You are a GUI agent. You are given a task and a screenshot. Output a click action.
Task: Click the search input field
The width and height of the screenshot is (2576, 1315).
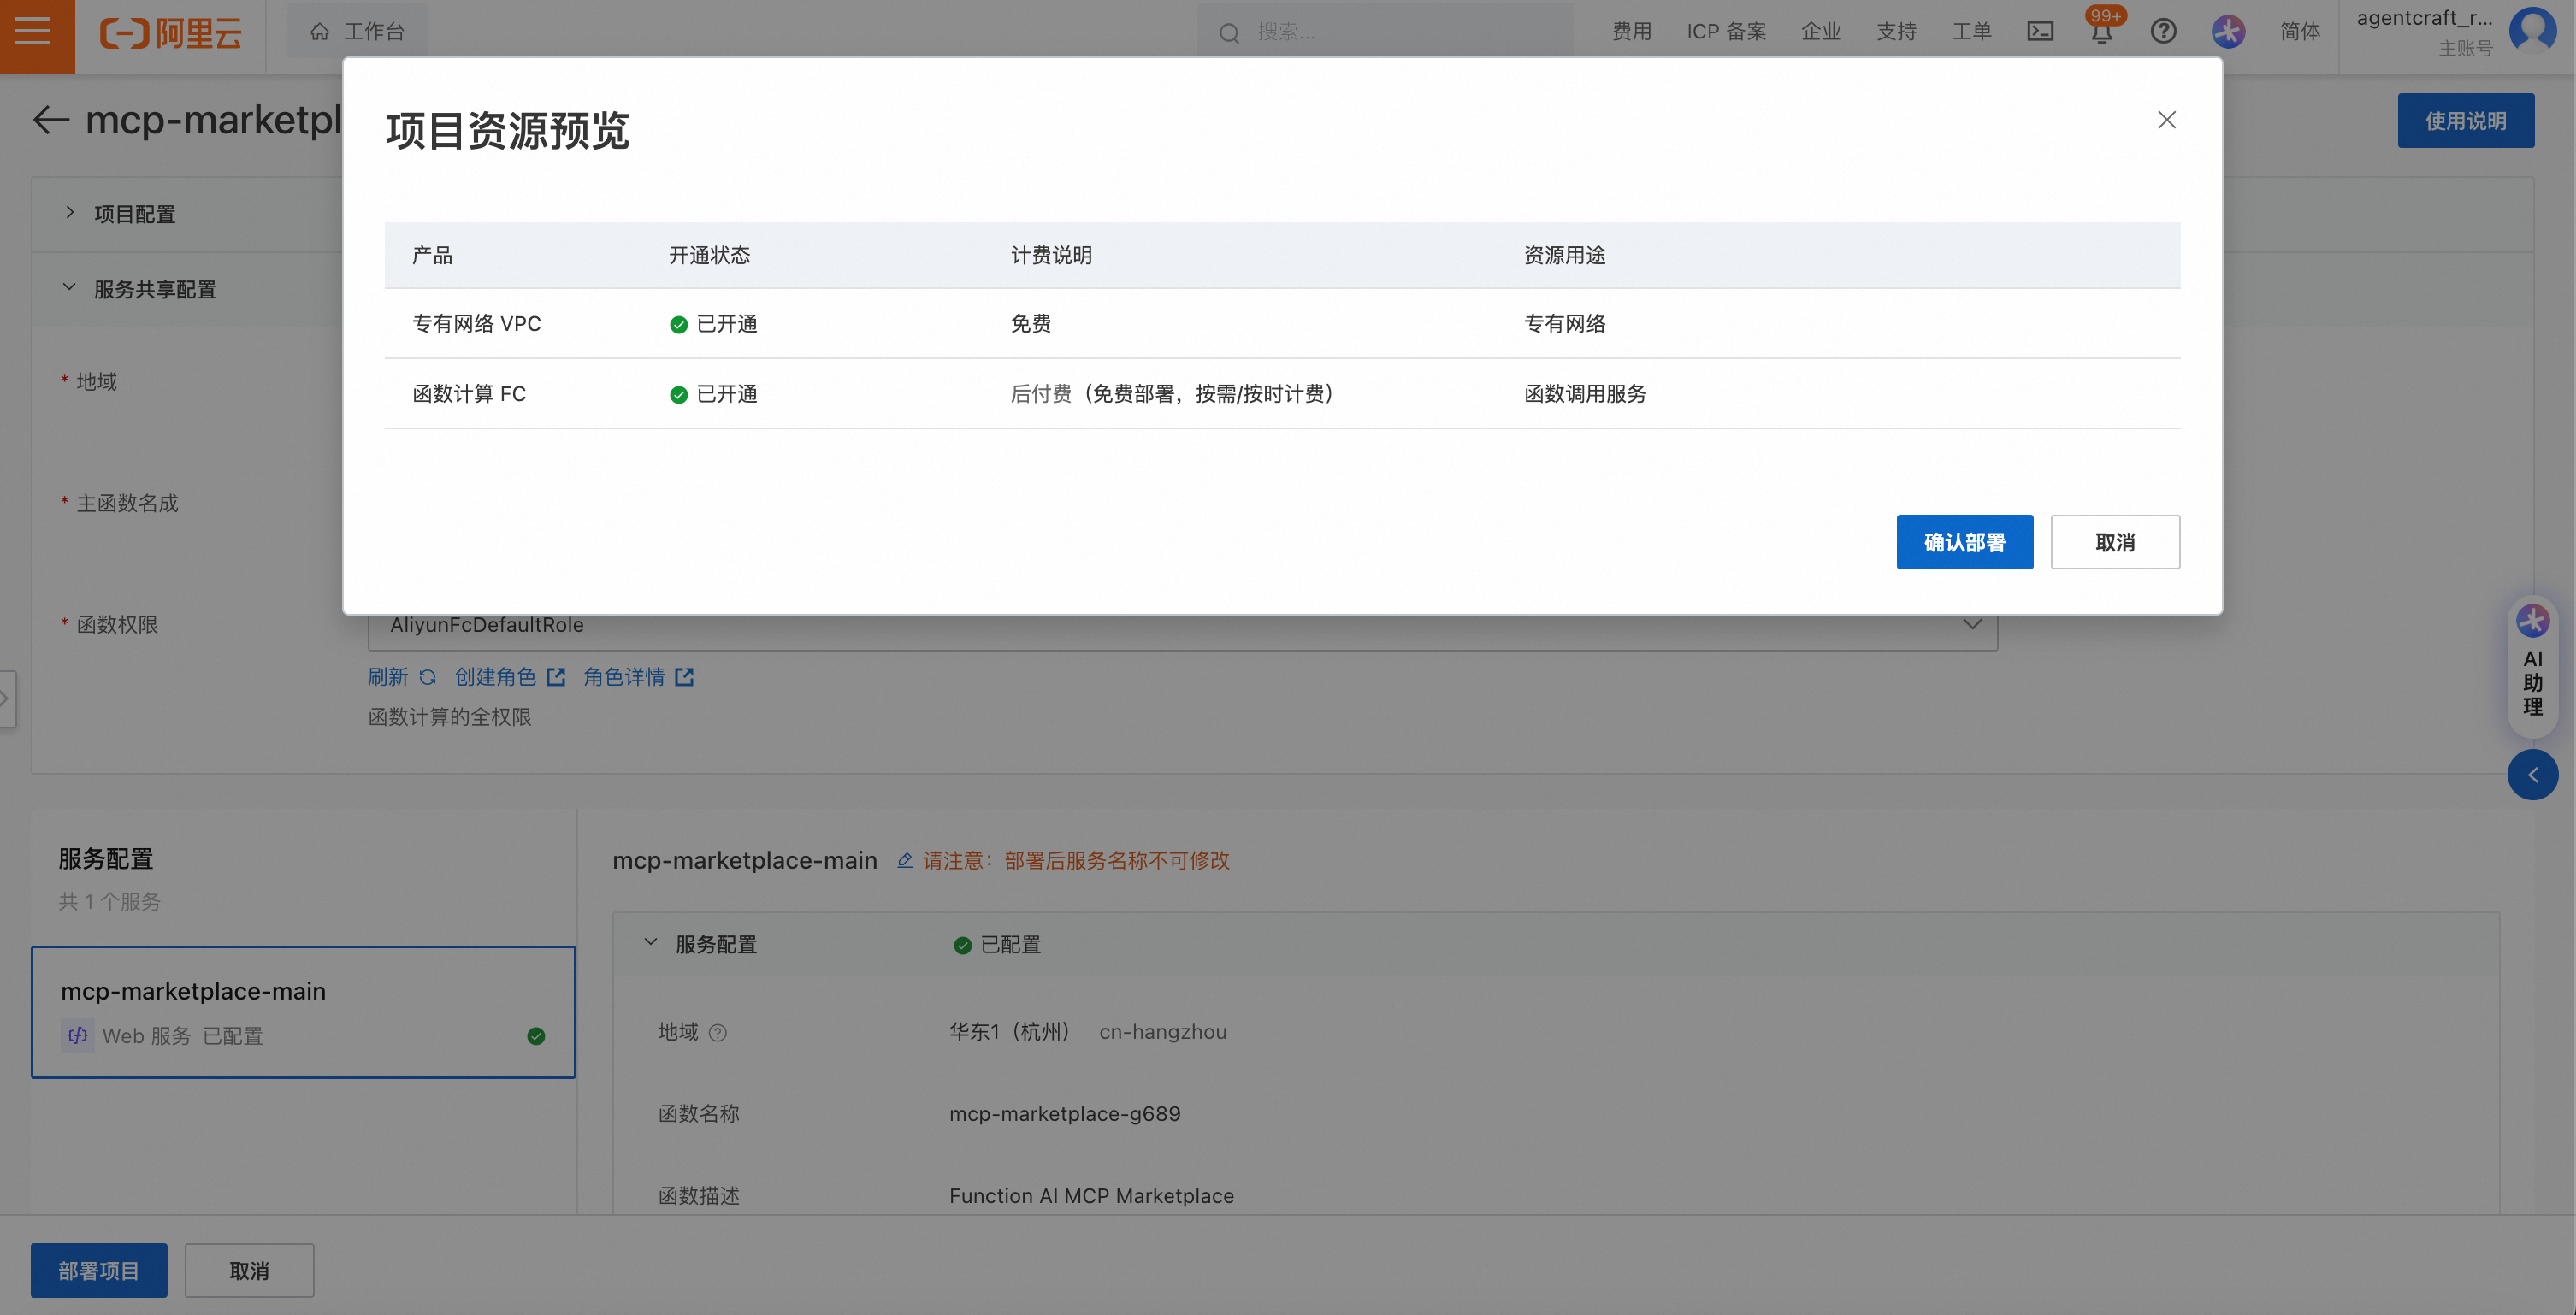click(x=1400, y=32)
